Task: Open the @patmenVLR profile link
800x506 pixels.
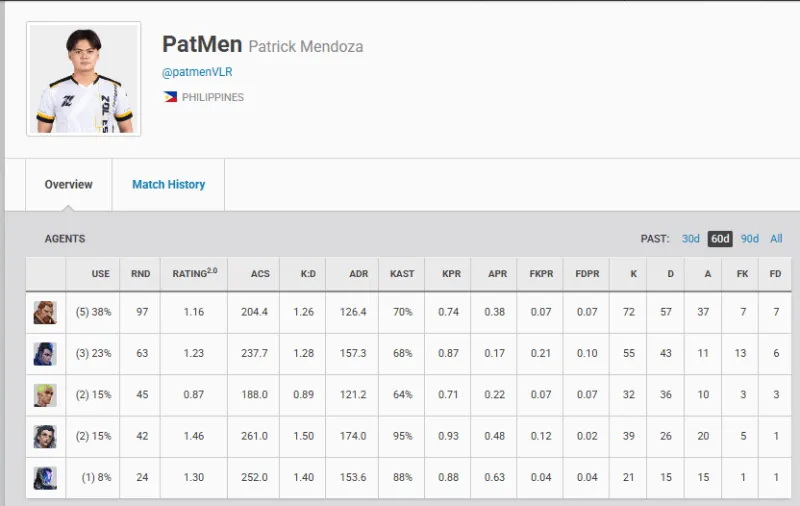Action: (x=197, y=72)
